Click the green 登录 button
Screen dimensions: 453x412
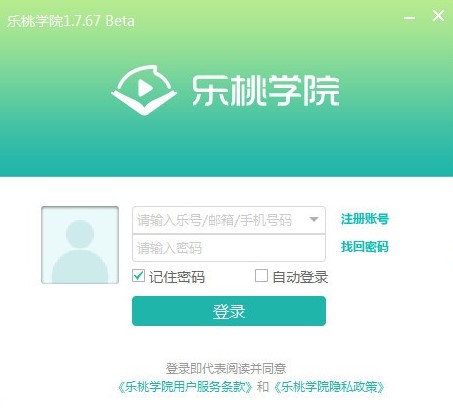point(229,311)
